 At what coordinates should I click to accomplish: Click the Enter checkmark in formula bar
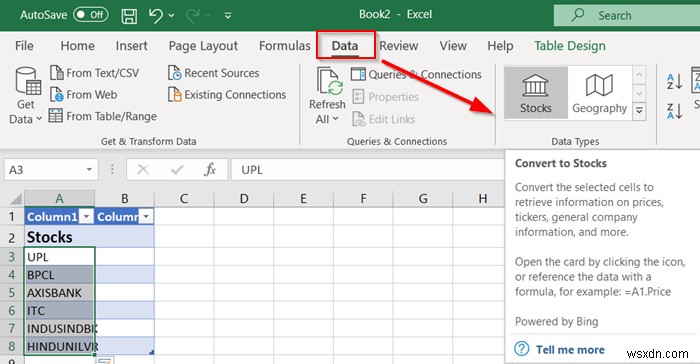point(177,170)
